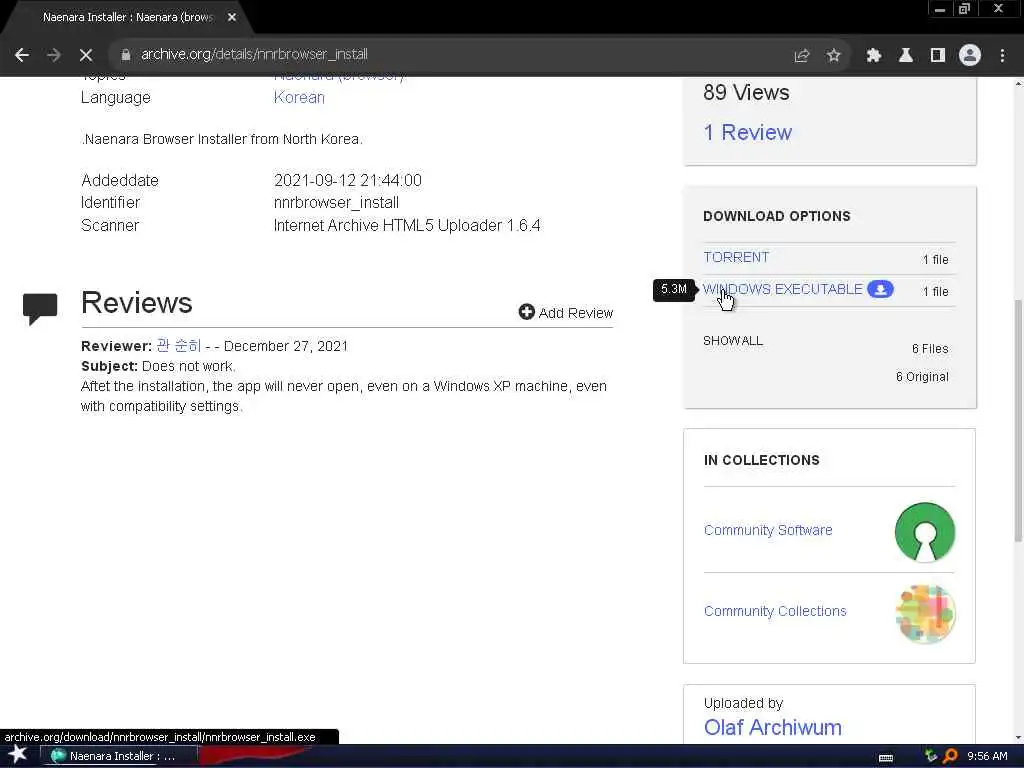Click the keyboard tray icon
This screenshot has height=768, width=1024.
[886, 757]
